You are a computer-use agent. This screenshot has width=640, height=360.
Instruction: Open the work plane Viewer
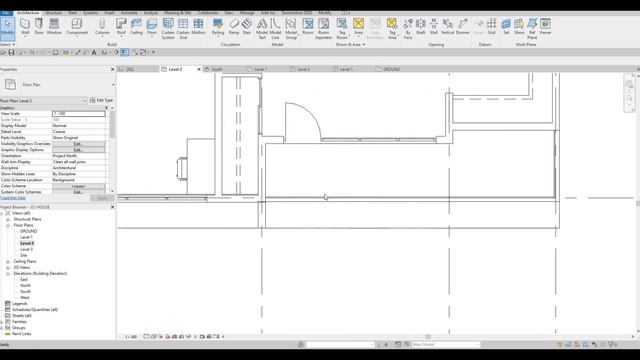545,27
